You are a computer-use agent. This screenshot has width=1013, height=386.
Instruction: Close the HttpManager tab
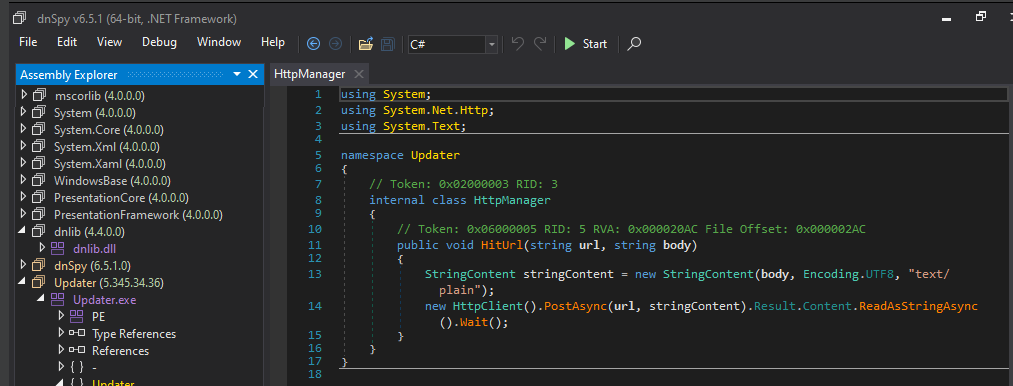[x=359, y=74]
